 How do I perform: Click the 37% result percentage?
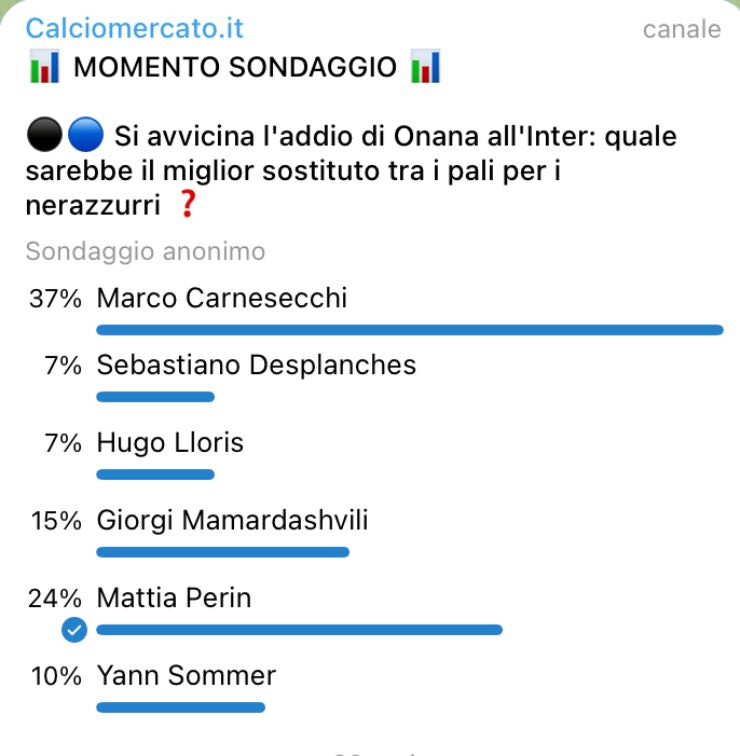(55, 298)
